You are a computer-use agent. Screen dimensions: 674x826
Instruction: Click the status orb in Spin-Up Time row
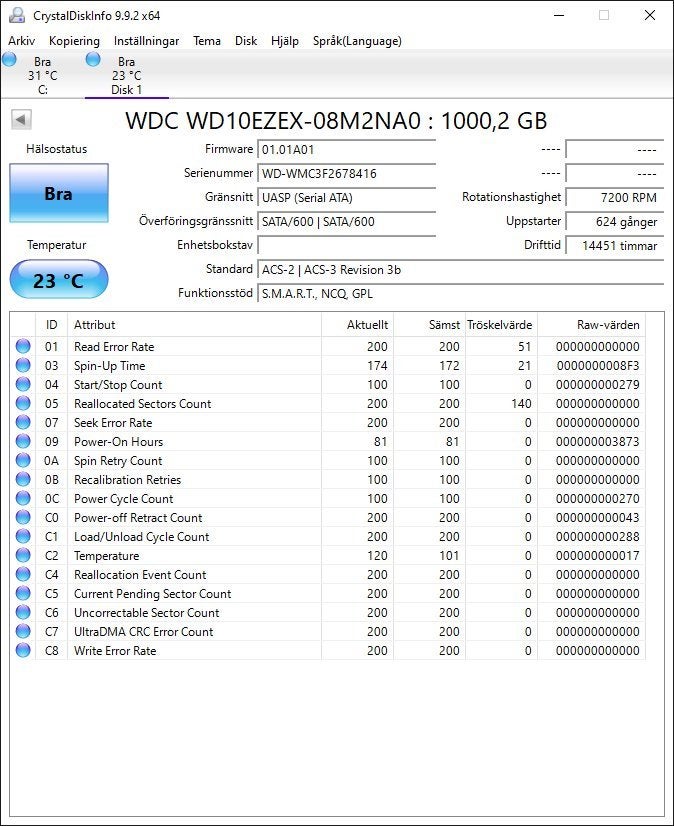tap(23, 365)
